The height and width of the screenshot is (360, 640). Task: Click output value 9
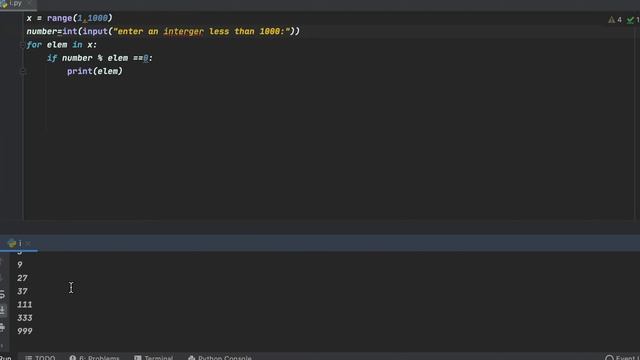[20, 265]
